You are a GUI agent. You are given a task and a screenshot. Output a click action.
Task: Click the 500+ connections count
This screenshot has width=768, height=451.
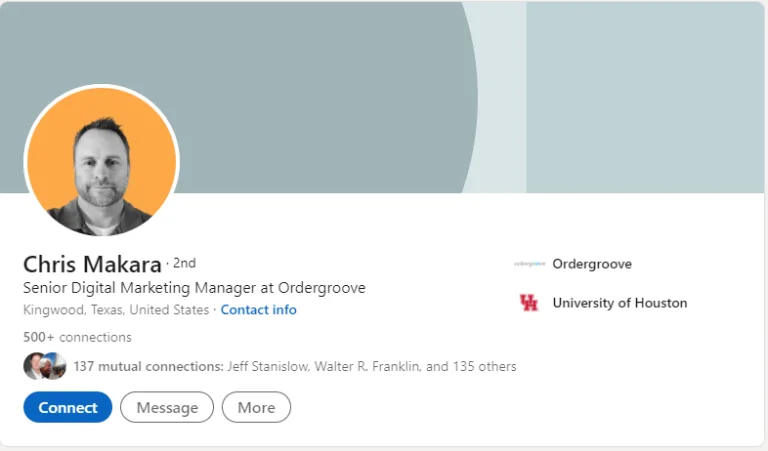[x=77, y=337]
